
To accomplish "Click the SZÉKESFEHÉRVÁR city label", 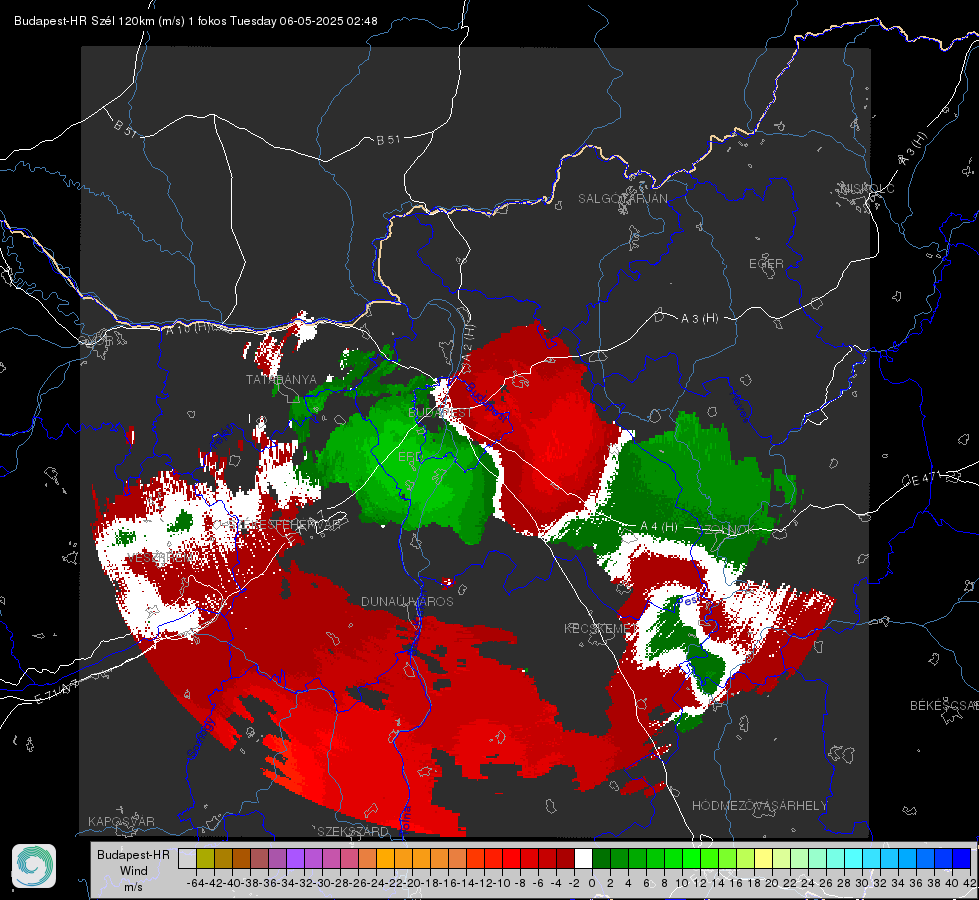I will click(x=284, y=525).
